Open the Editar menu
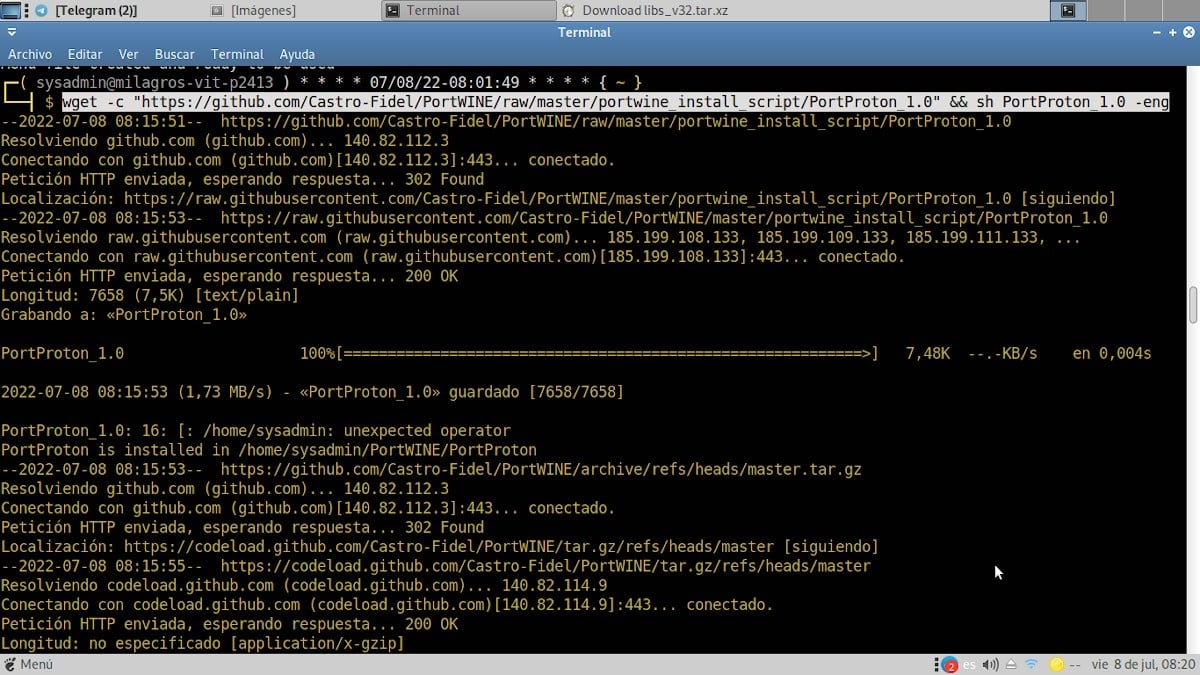 tap(85, 54)
